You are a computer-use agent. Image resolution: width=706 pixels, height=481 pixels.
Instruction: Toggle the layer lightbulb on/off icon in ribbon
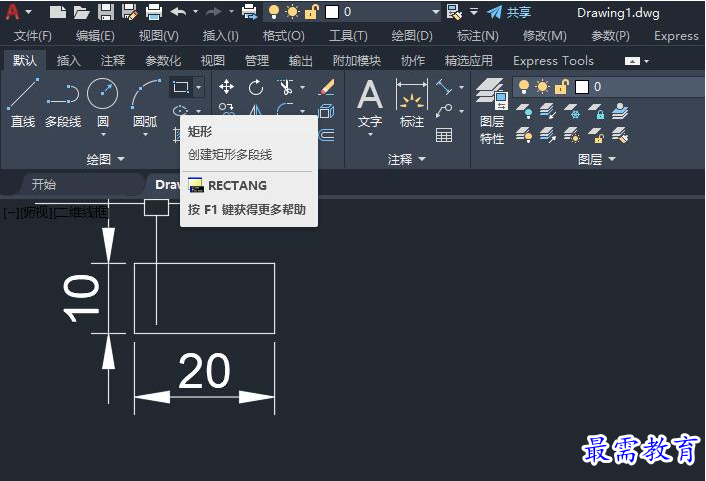pyautogui.click(x=524, y=86)
